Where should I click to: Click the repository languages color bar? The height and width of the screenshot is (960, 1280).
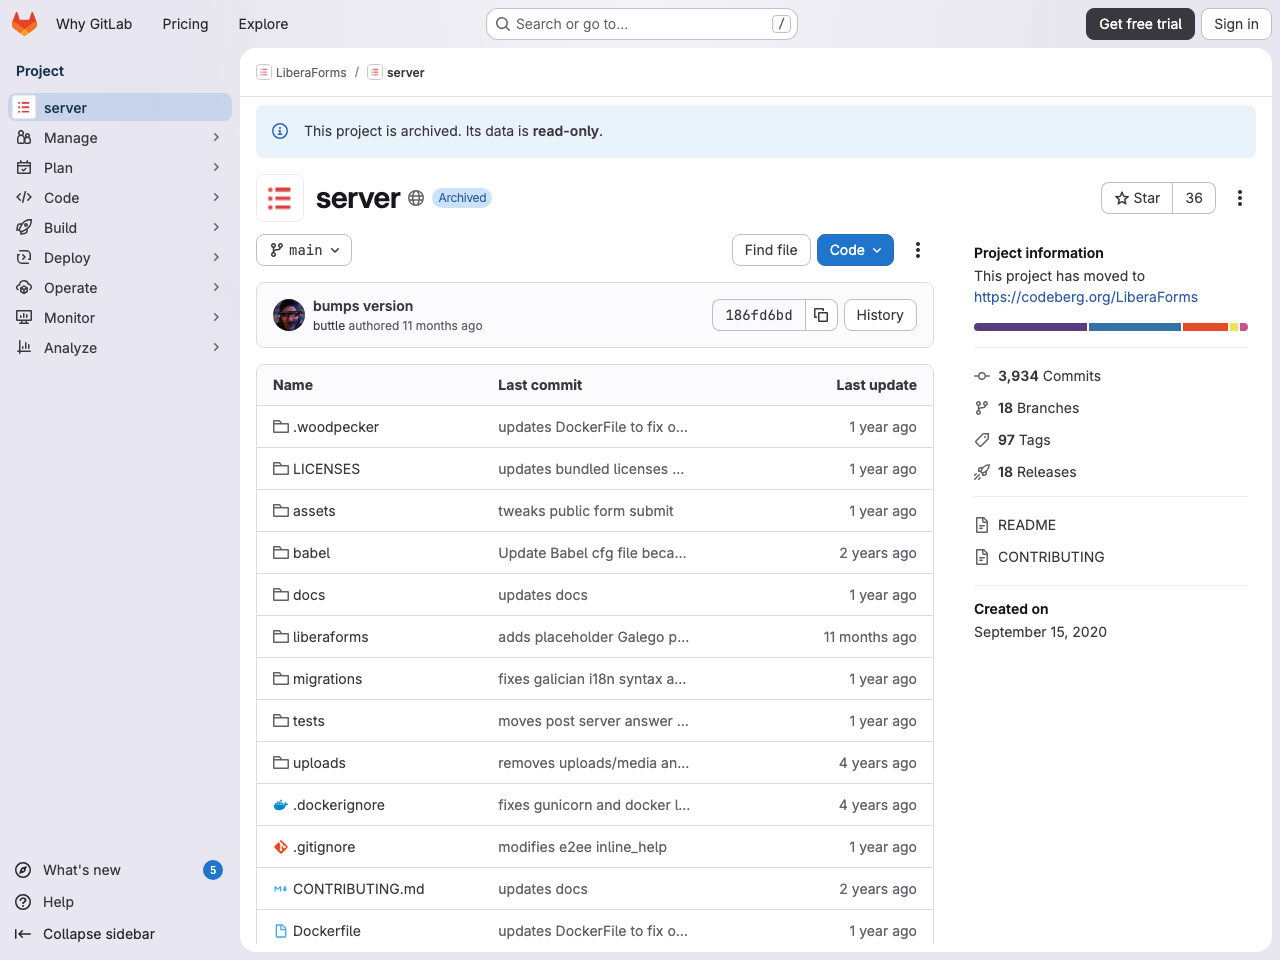click(1110, 326)
